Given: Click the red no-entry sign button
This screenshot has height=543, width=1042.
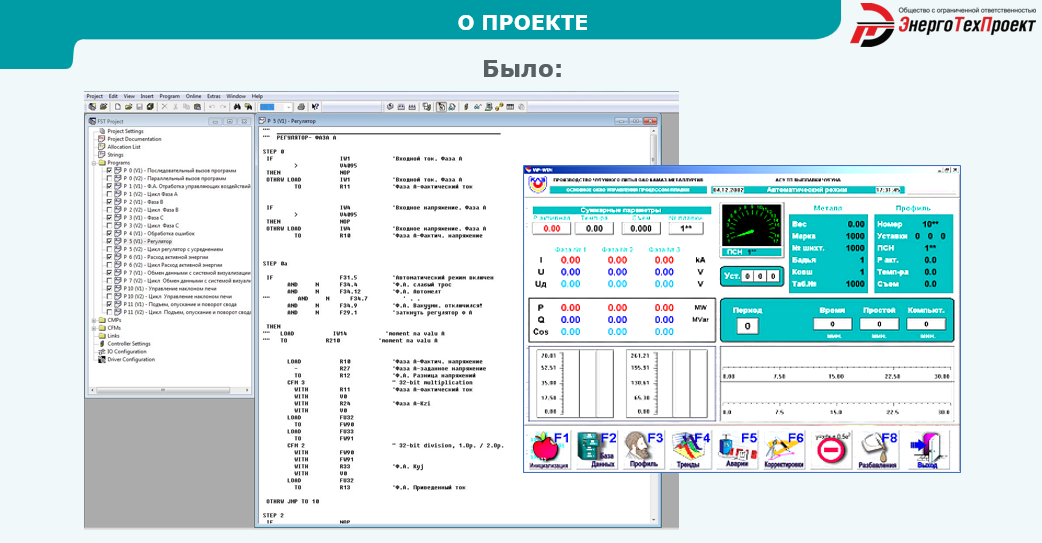Looking at the screenshot, I should (x=831, y=451).
